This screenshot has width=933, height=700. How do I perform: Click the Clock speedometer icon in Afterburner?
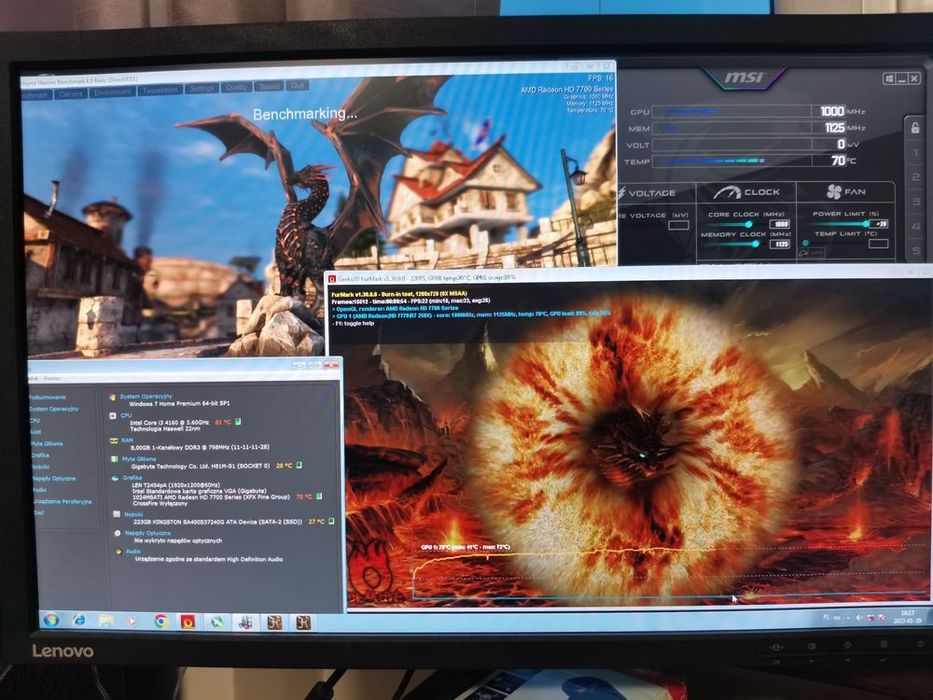pyautogui.click(x=725, y=192)
